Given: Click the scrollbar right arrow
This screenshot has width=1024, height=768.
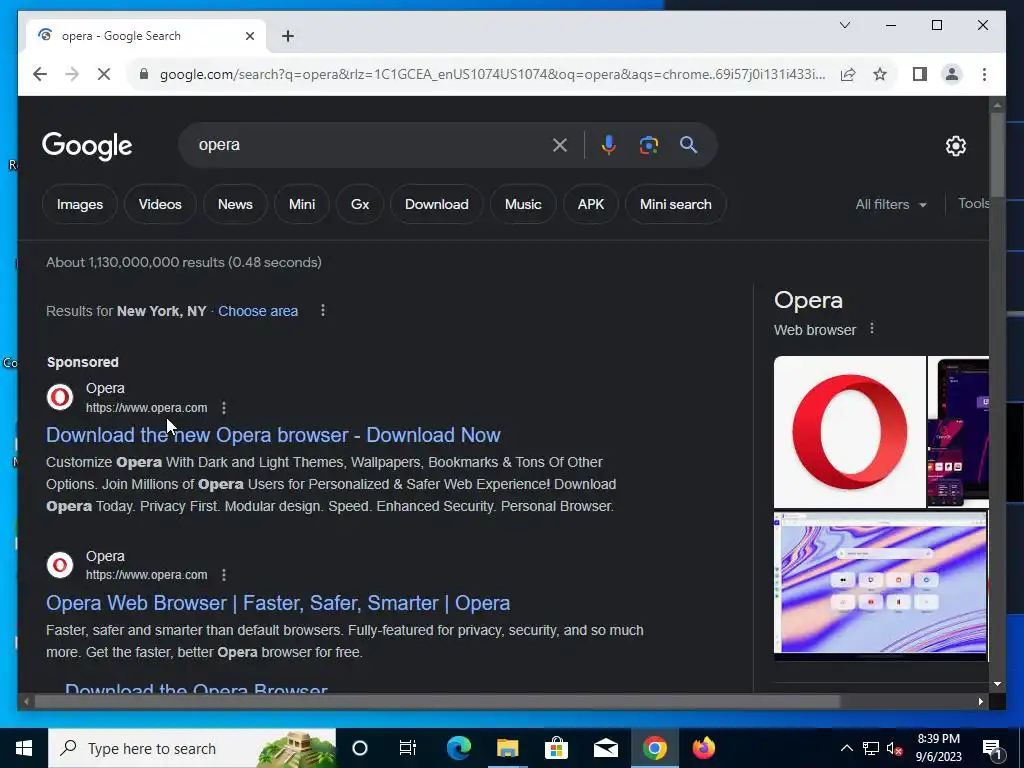Looking at the screenshot, I should (980, 702).
